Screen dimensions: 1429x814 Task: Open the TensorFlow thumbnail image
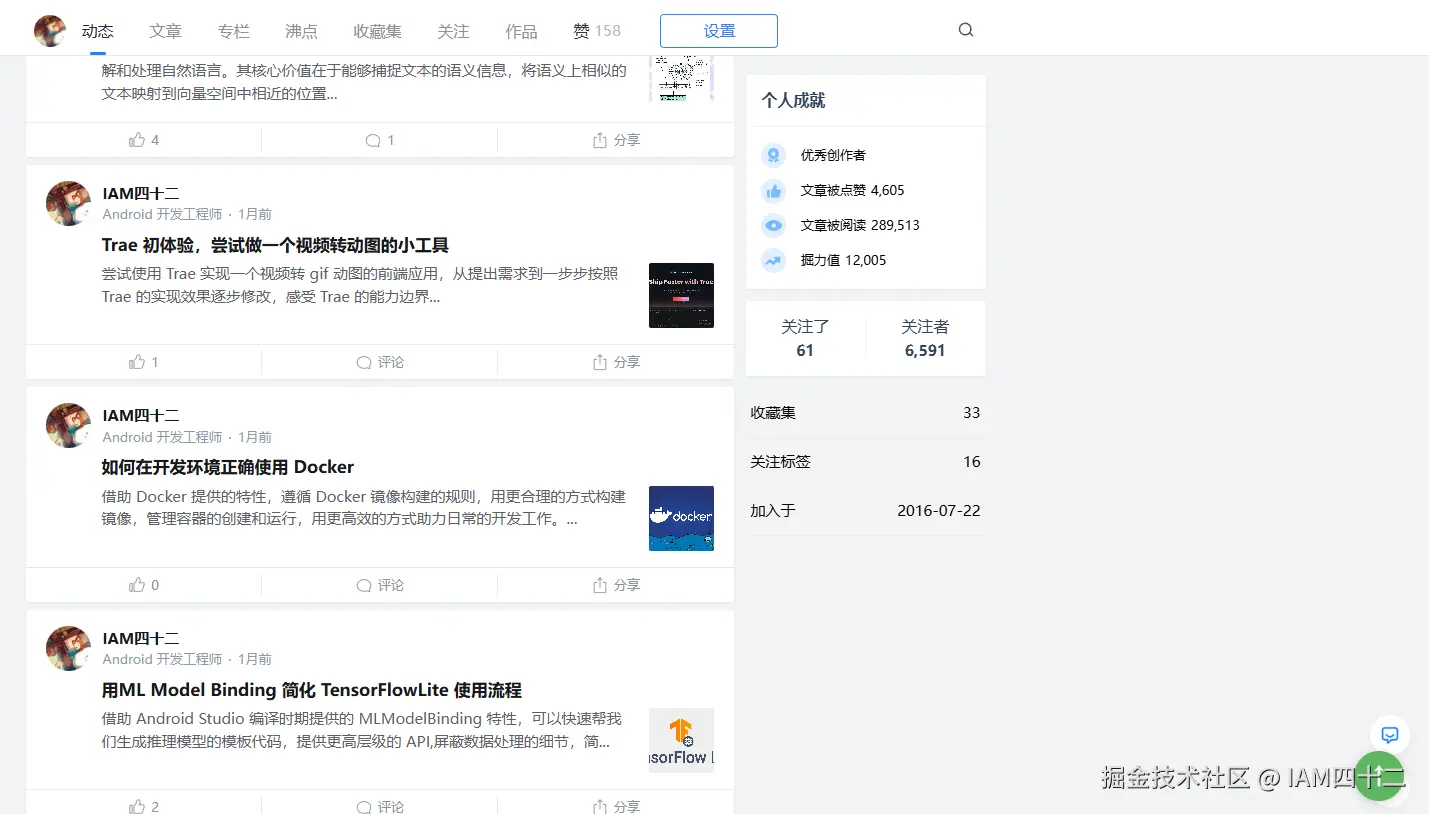coord(681,741)
